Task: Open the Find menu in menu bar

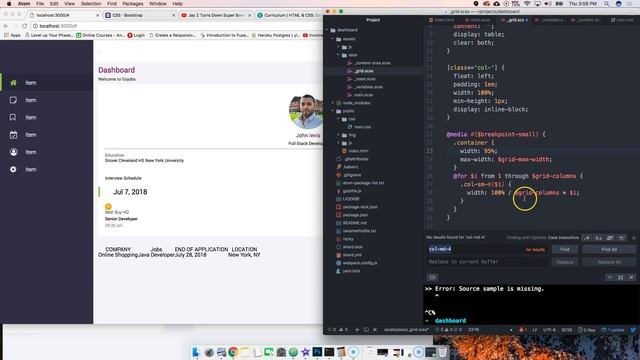Action: pyautogui.click(x=112, y=4)
